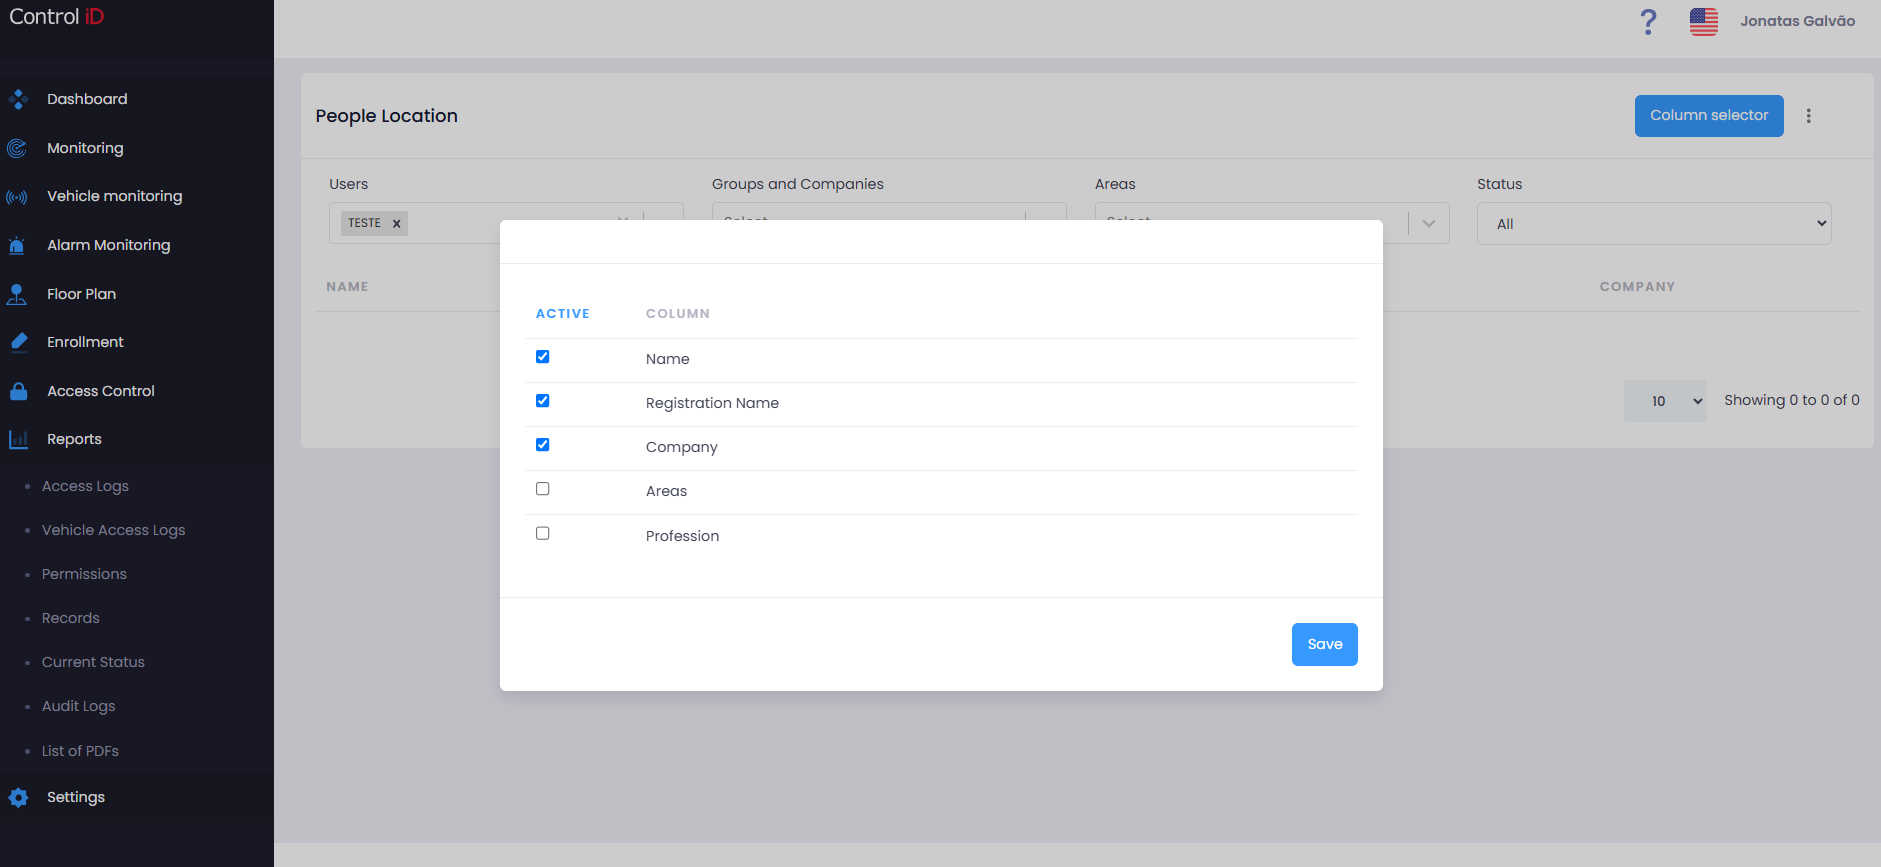The width and height of the screenshot is (1881, 867).
Task: Click the Access Control lock icon
Action: (x=18, y=391)
